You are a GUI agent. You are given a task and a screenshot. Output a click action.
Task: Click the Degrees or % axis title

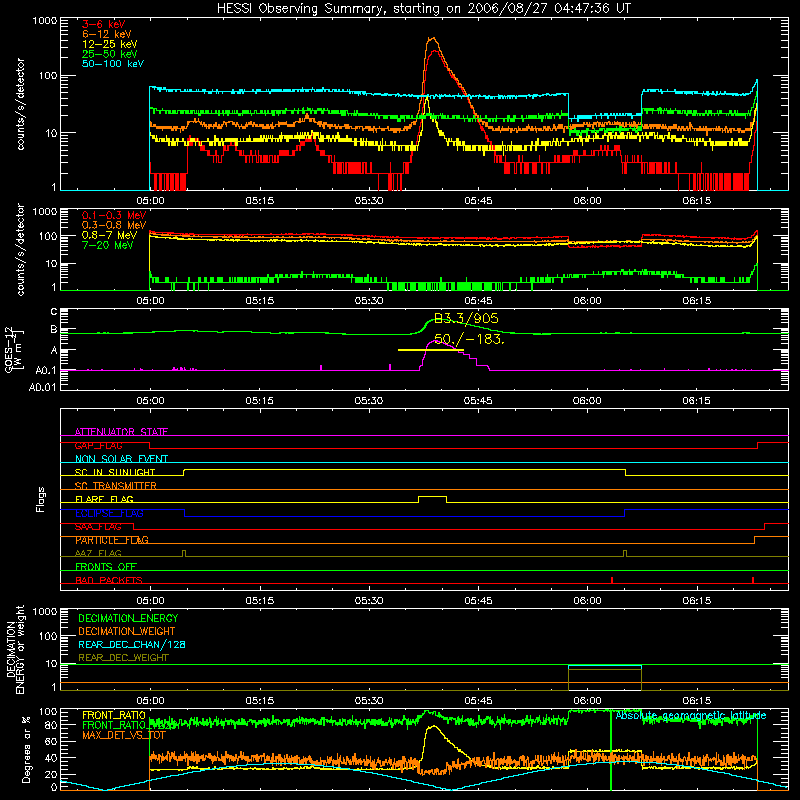26,749
